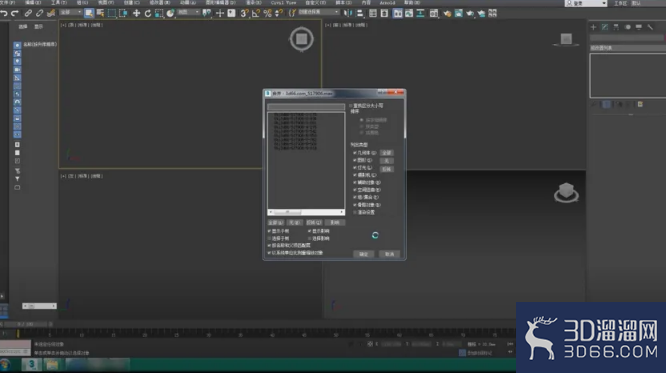Viewport: 666px width, 373px height.
Task: Click the None button below the object list
Action: [x=294, y=223]
